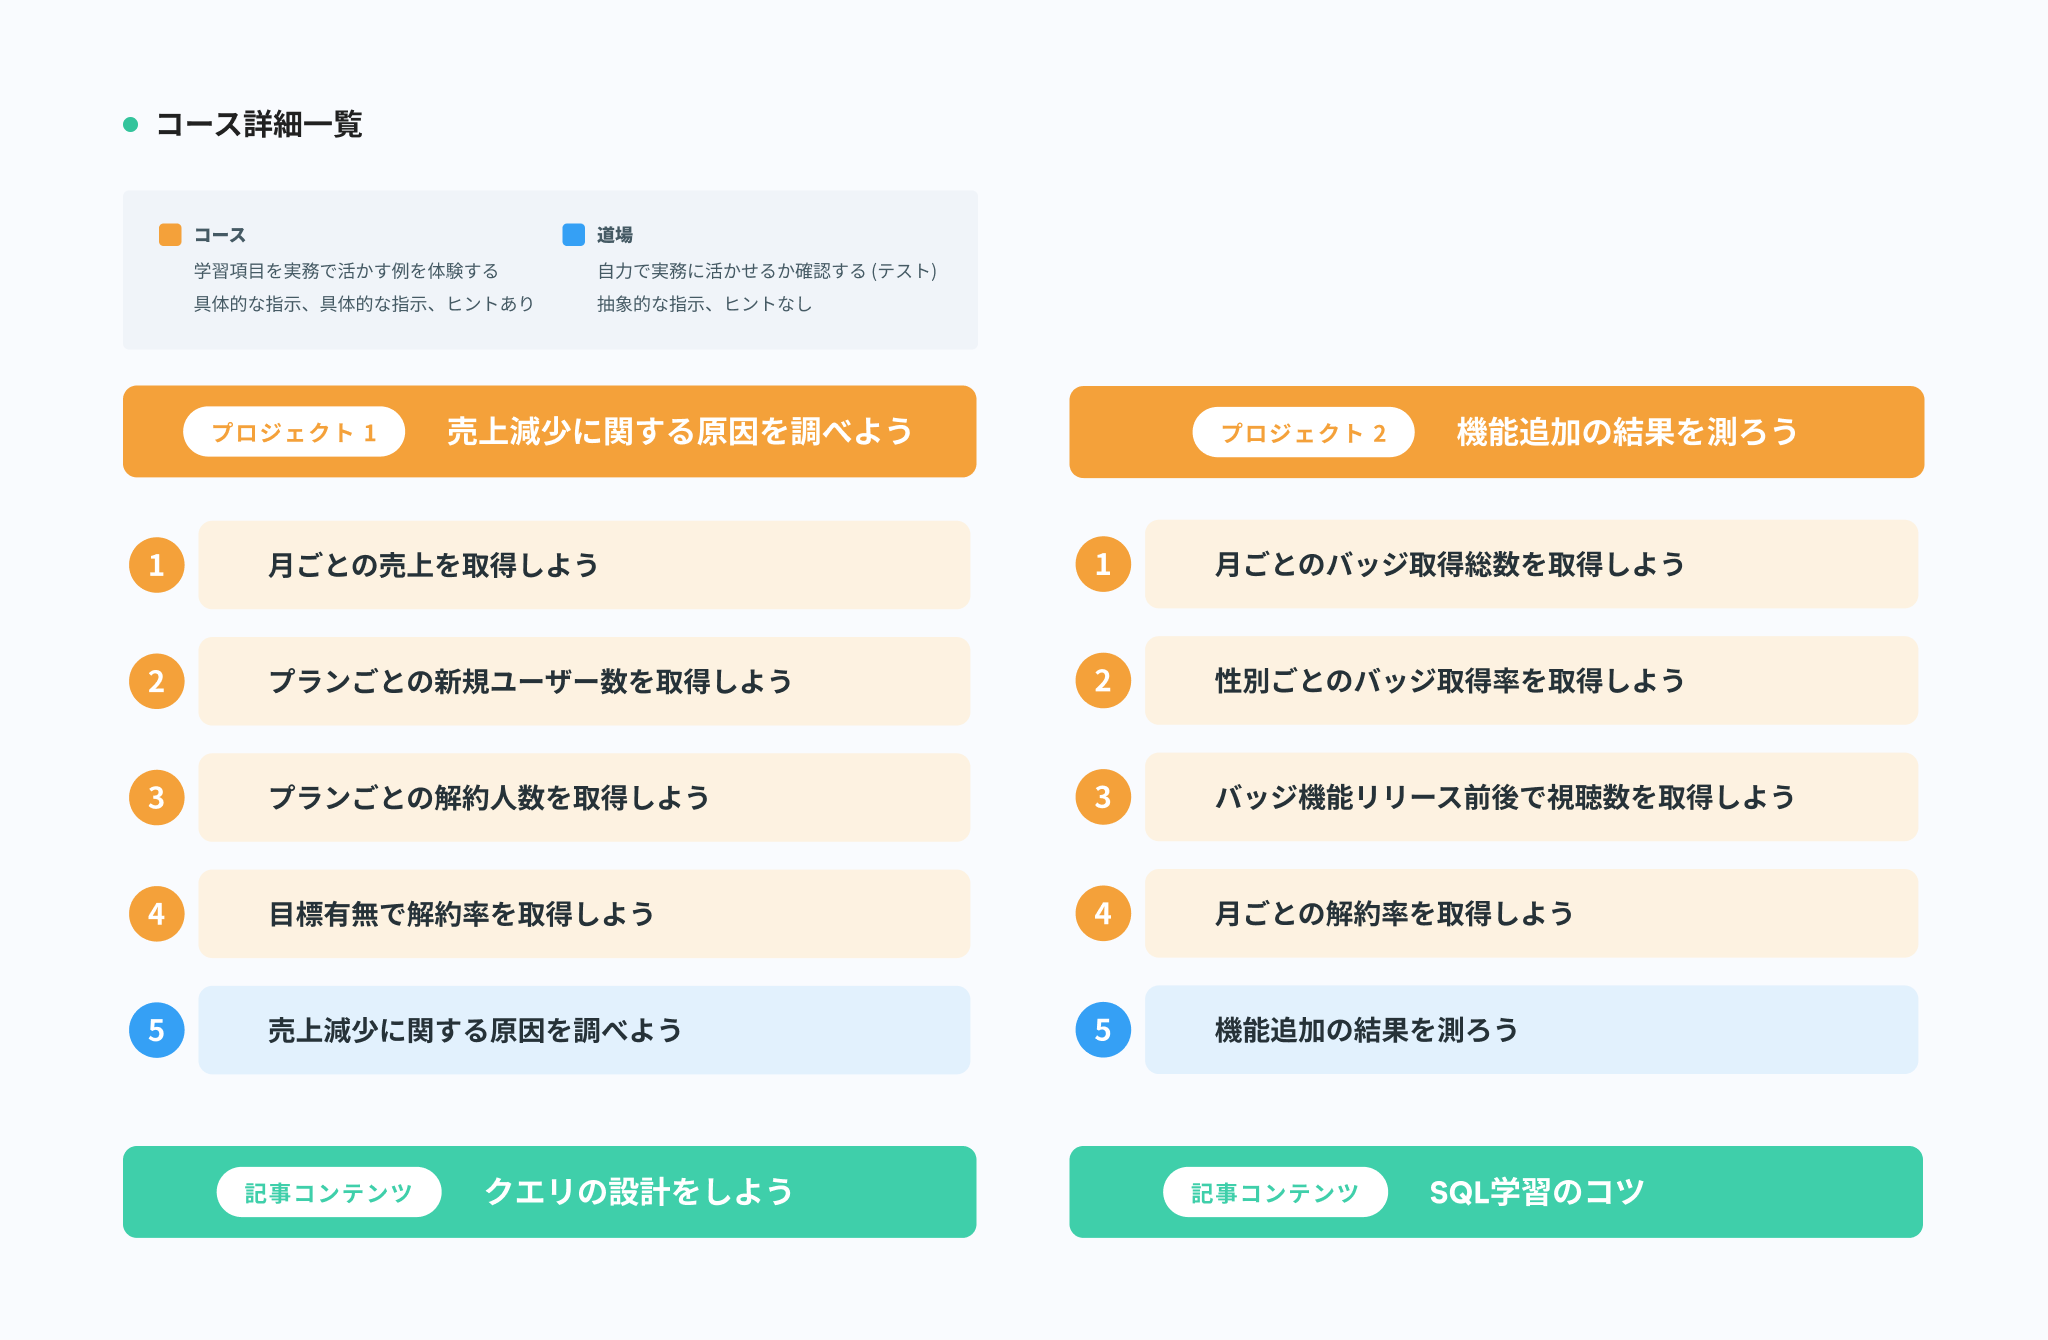Click orange number 3 badge beside バッジ機能リリース前後

[1103, 797]
